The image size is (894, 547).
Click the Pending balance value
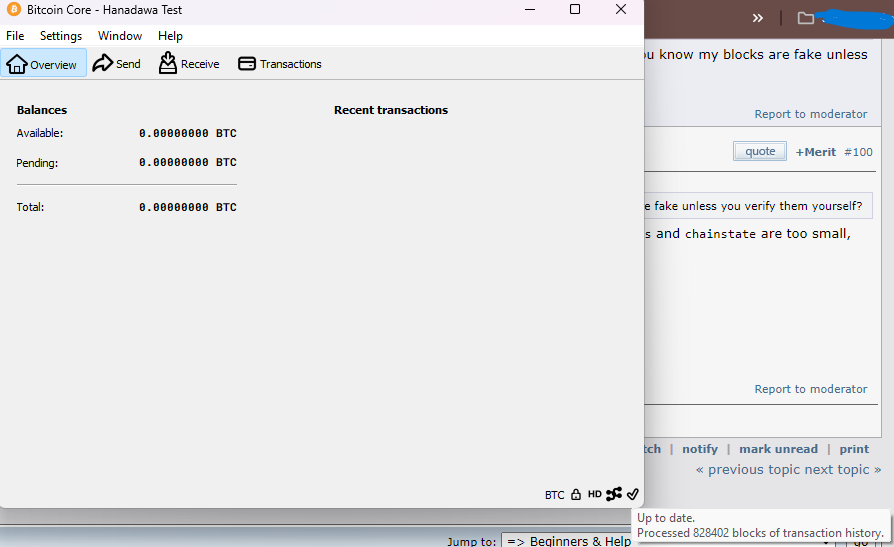[188, 162]
